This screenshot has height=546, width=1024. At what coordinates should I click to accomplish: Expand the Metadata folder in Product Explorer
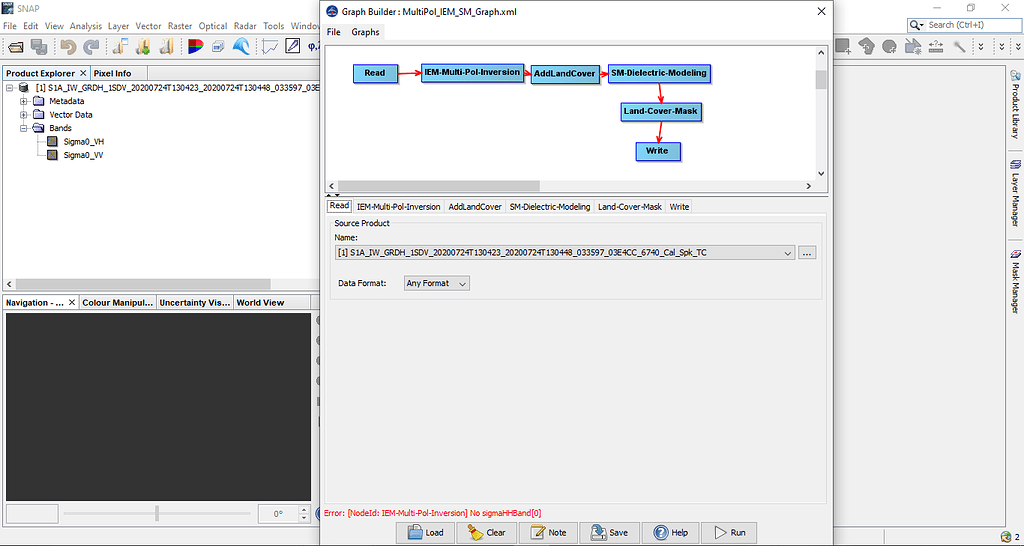[24, 101]
